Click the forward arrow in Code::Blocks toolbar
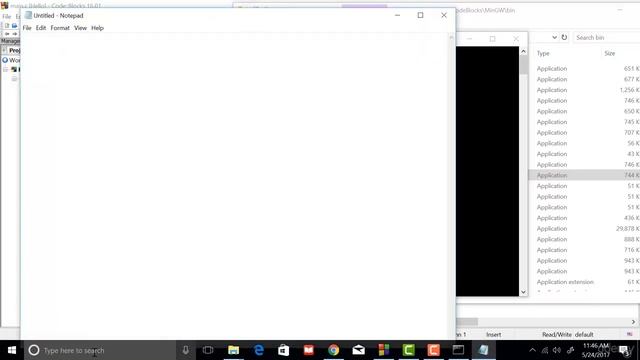This screenshot has height=360, width=640. (15, 33)
